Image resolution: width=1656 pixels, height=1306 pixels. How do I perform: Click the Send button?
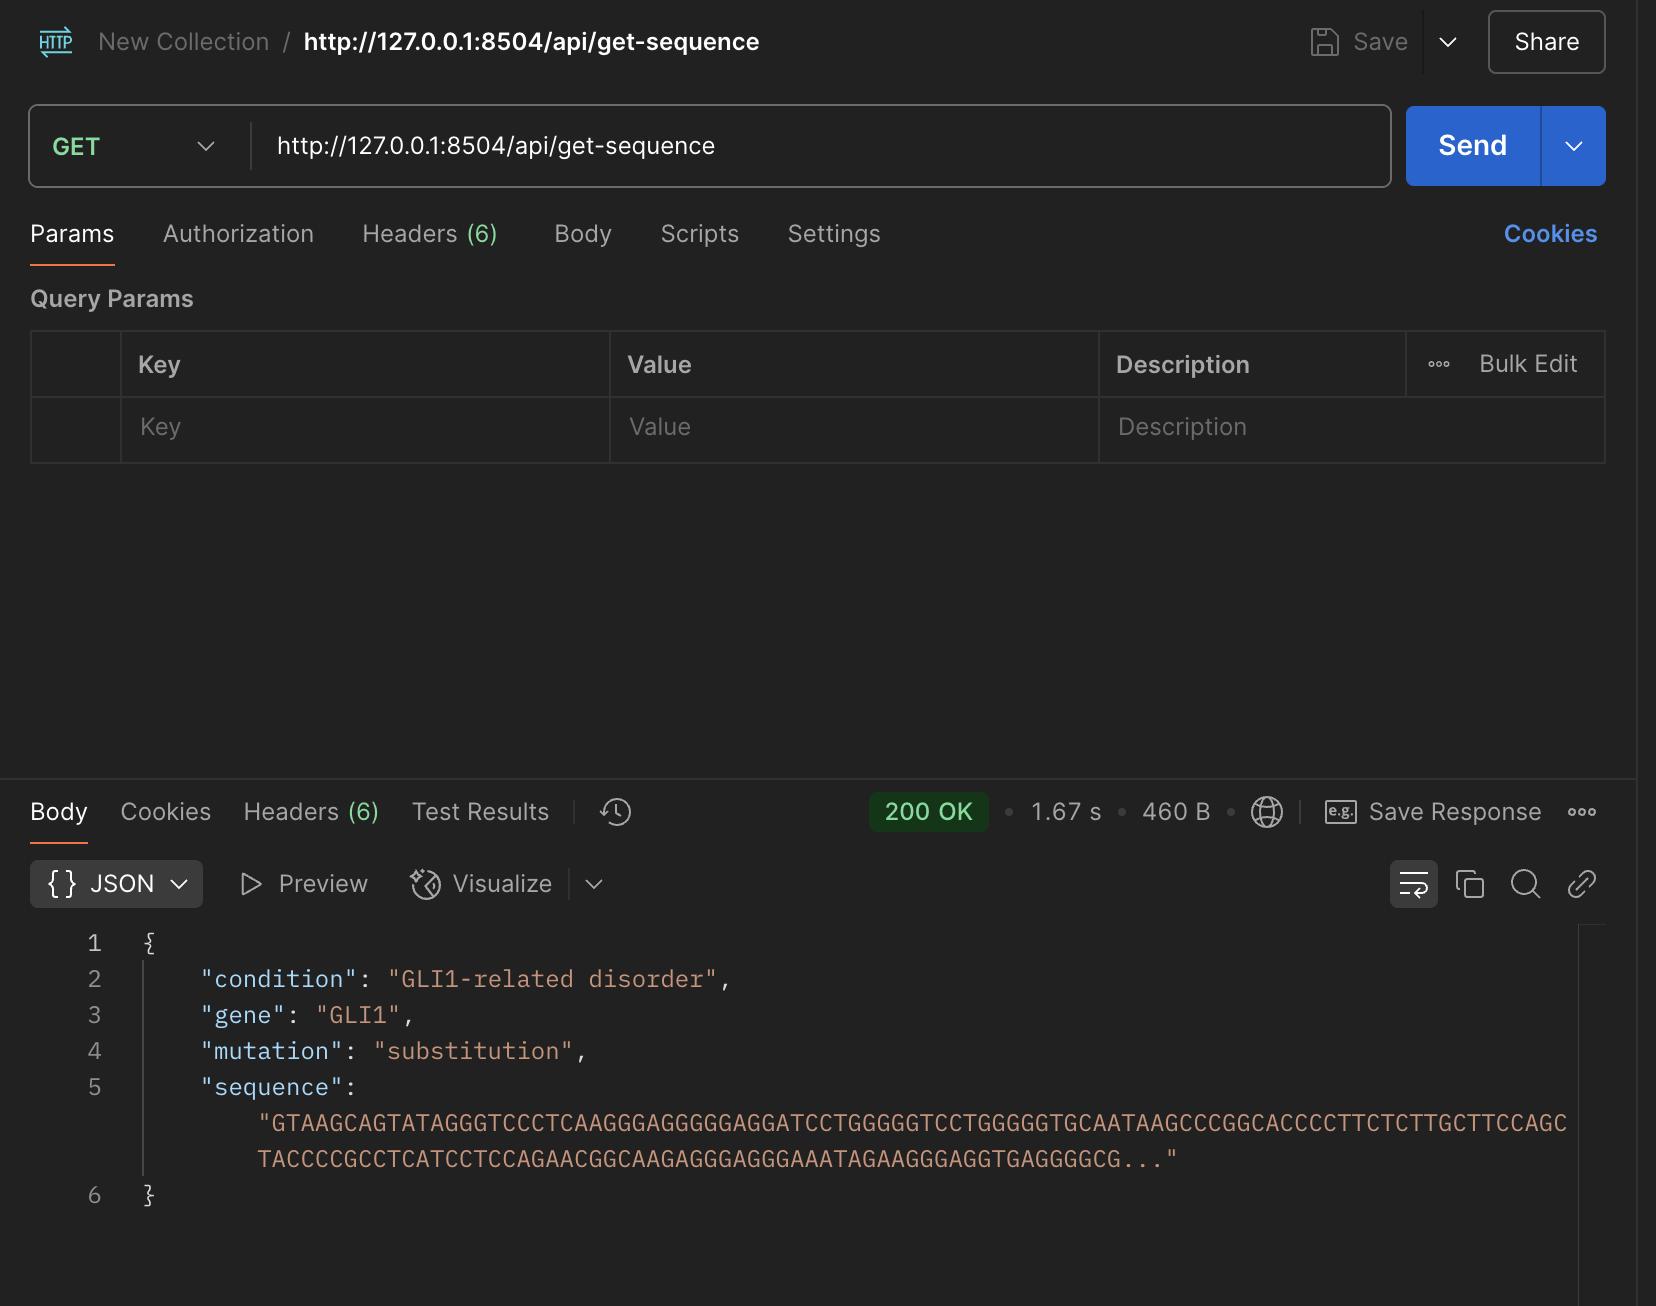pyautogui.click(x=1471, y=146)
